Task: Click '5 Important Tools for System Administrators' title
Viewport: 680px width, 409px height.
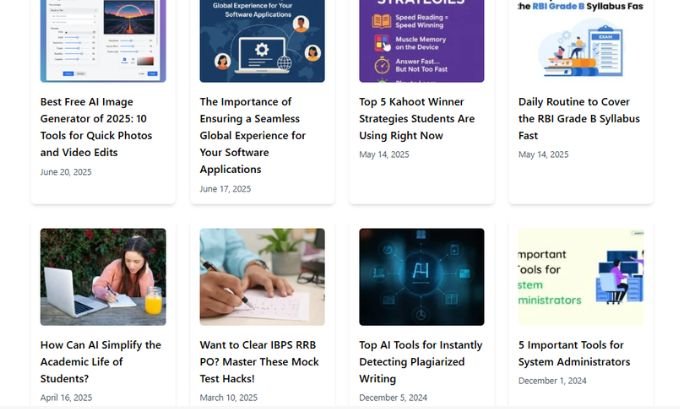Action: 574,353
